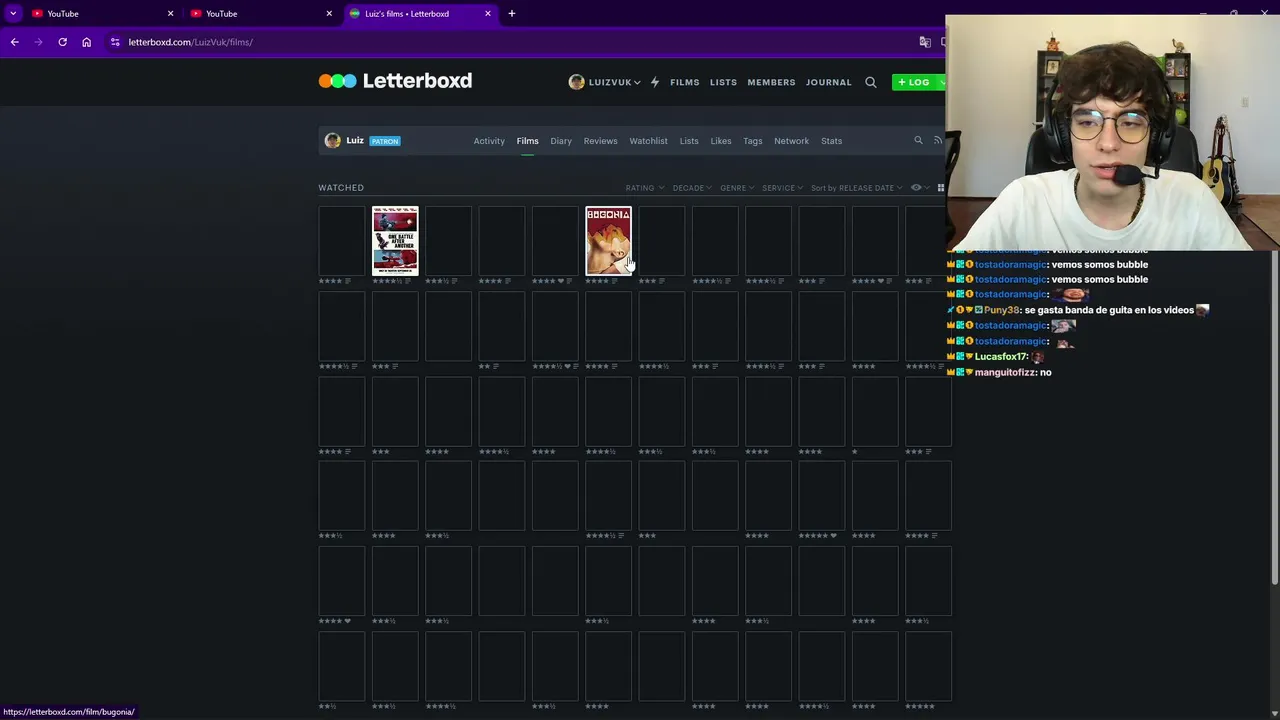
Task: Open the Reviews profile tab
Action: [x=600, y=141]
